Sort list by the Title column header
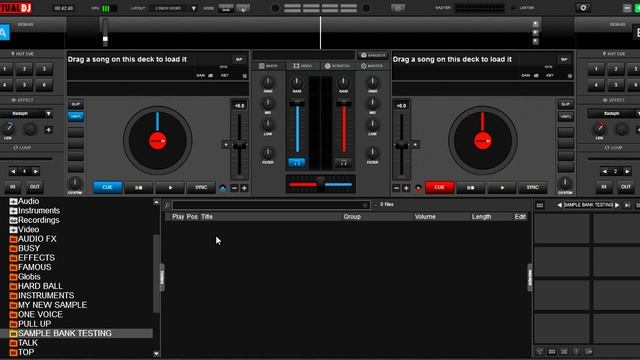The width and height of the screenshot is (640, 360). 207,217
